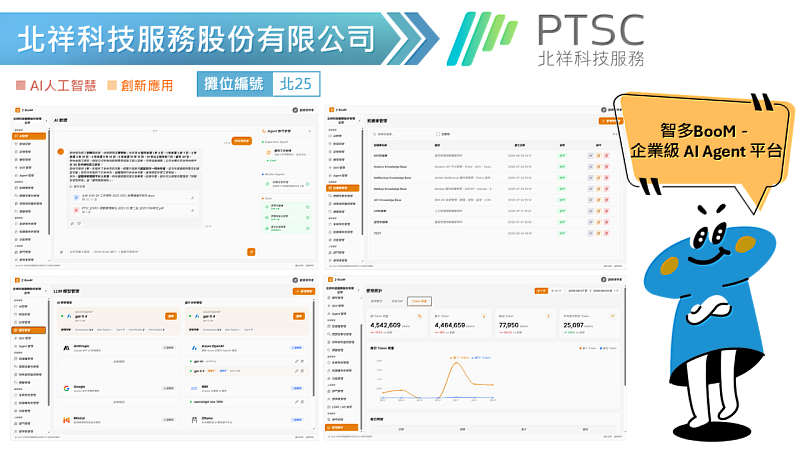Click red delete icon on TEST row
Image resolution: width=800 pixels, height=450 pixels.
click(x=607, y=233)
